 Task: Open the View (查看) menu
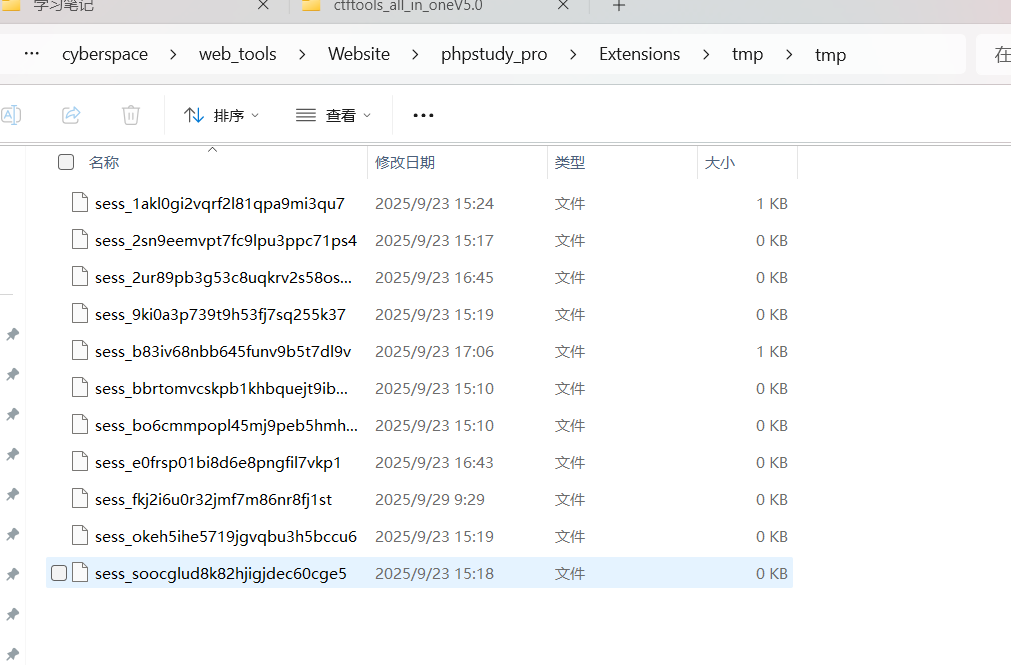[x=333, y=115]
